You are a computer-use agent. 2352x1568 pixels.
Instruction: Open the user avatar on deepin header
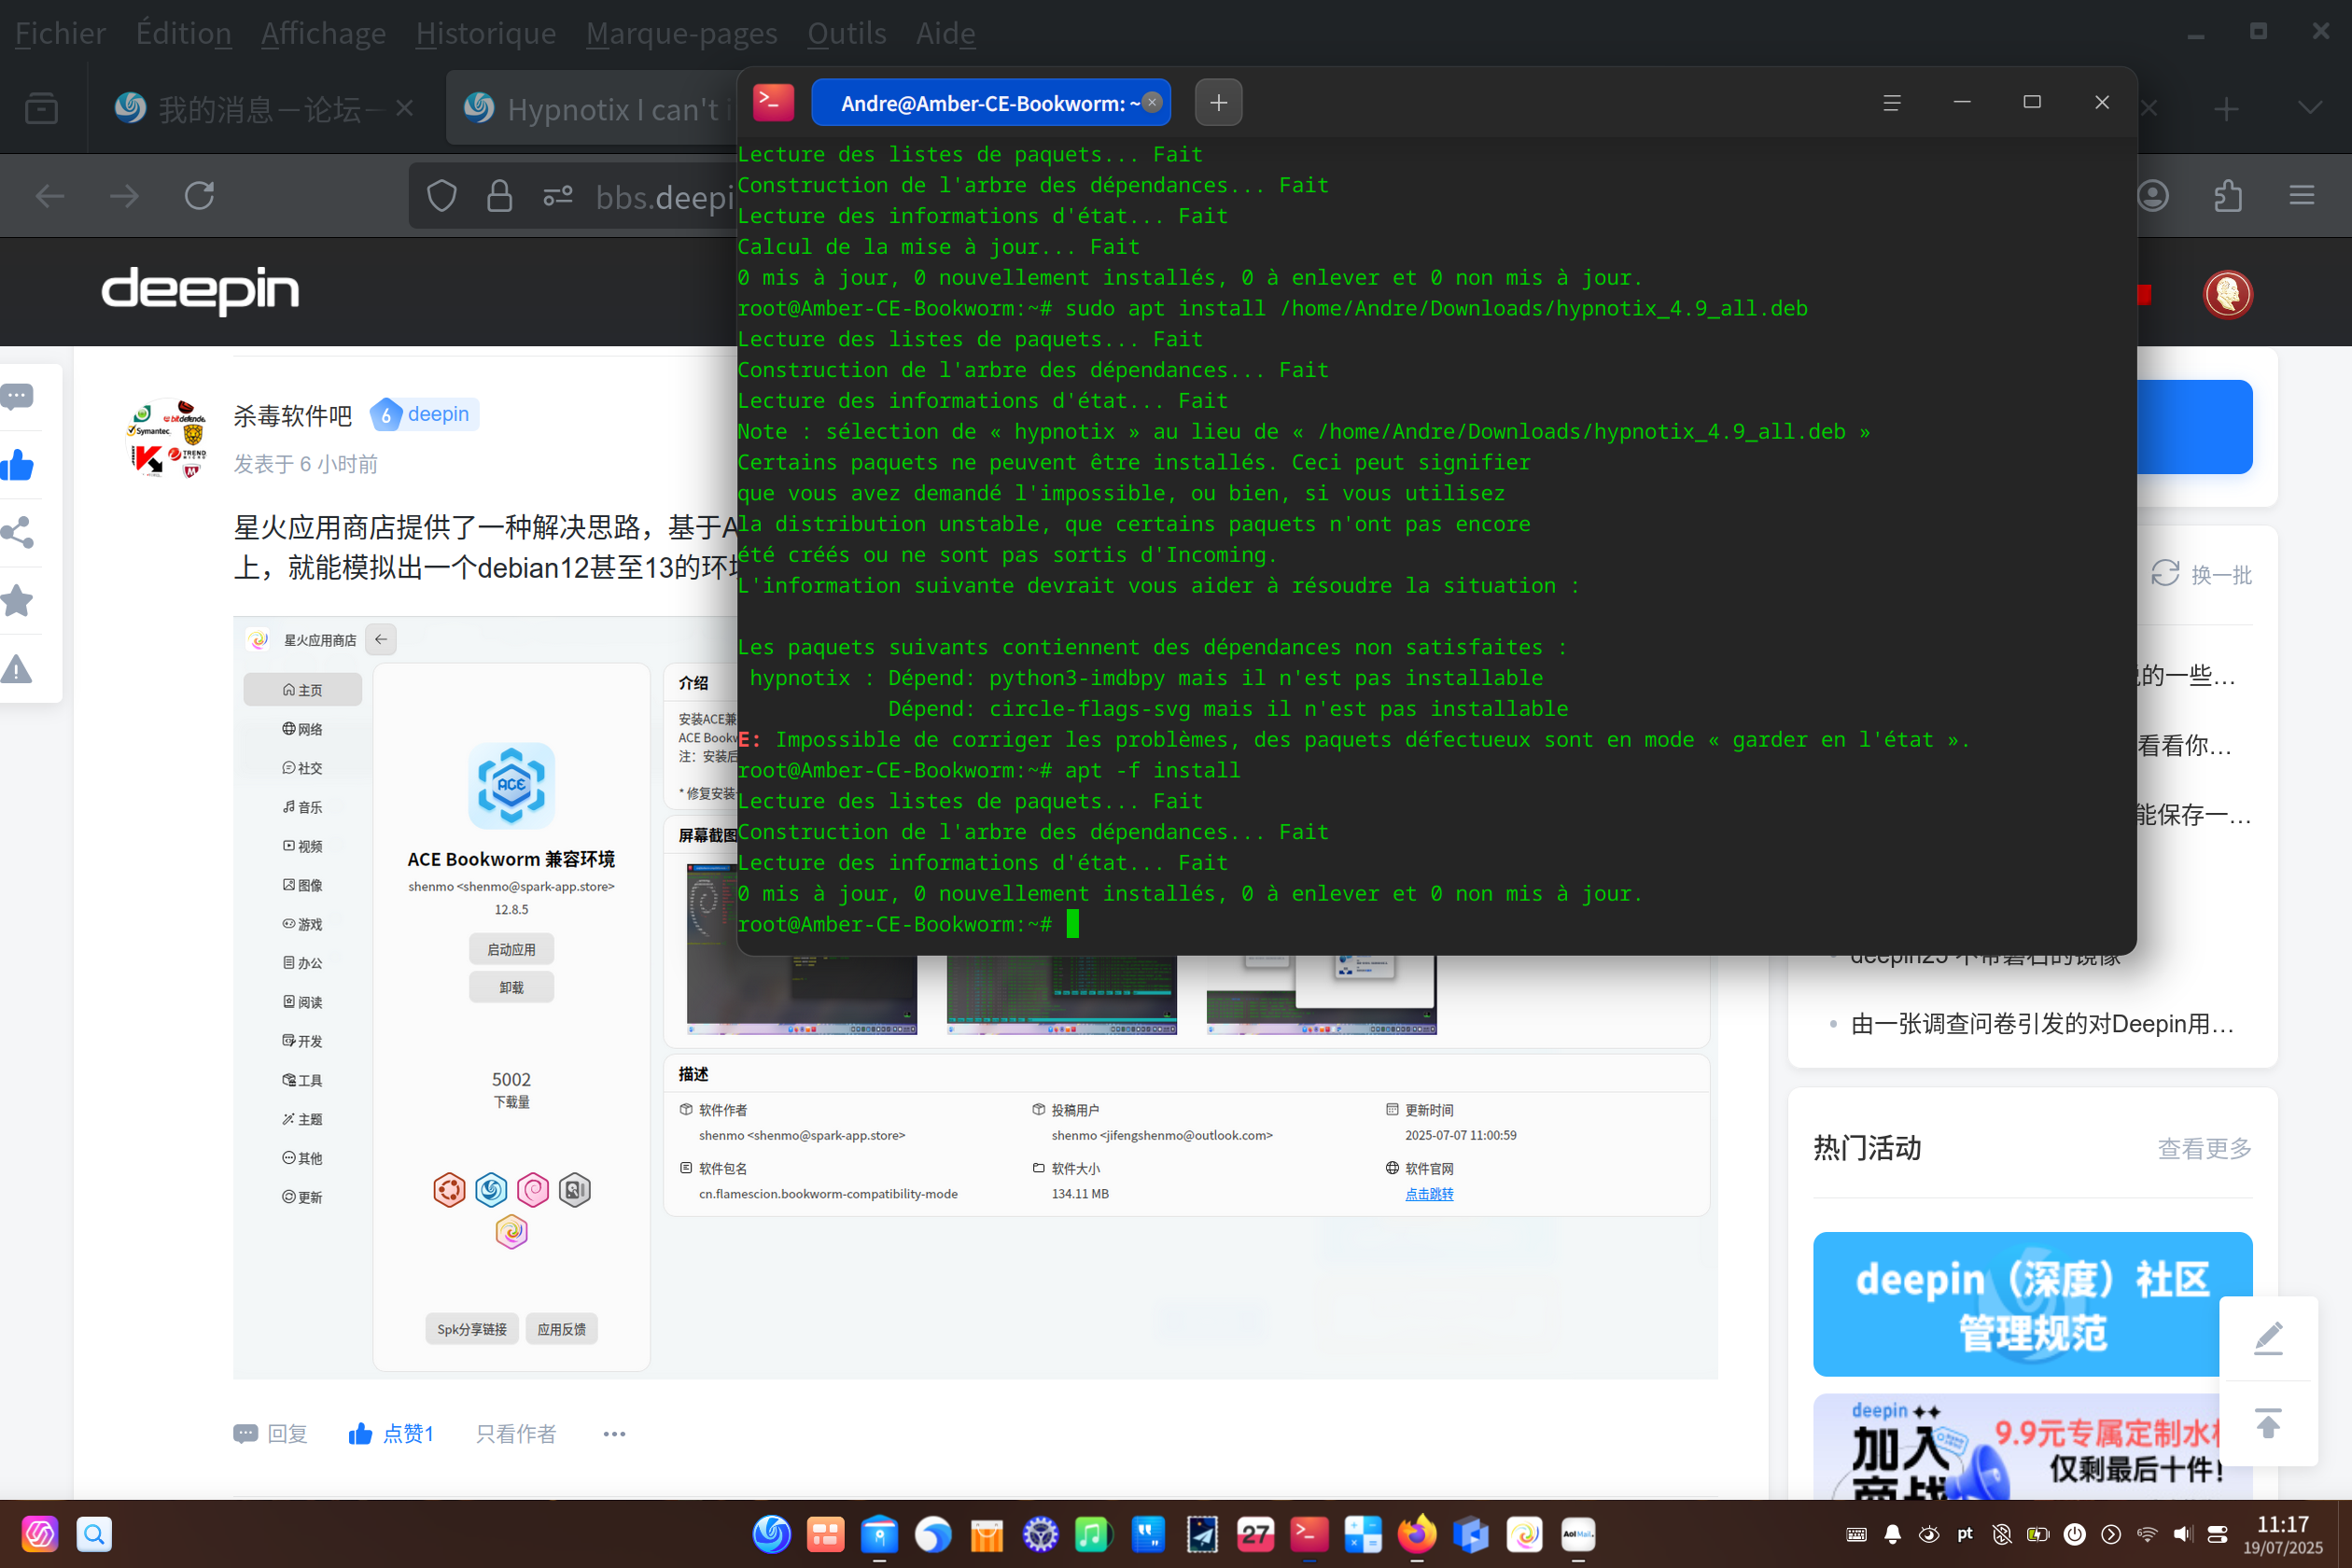2227,294
